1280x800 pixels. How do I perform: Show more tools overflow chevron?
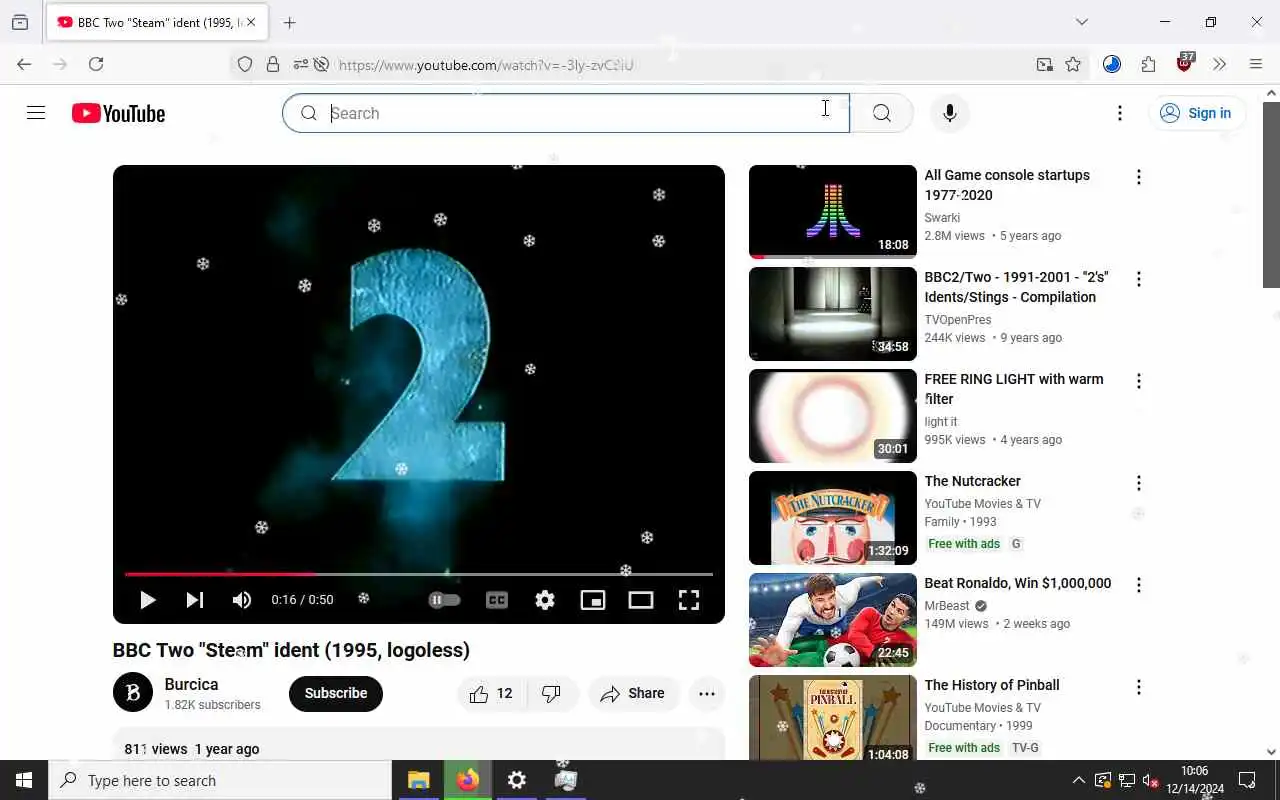point(1219,64)
